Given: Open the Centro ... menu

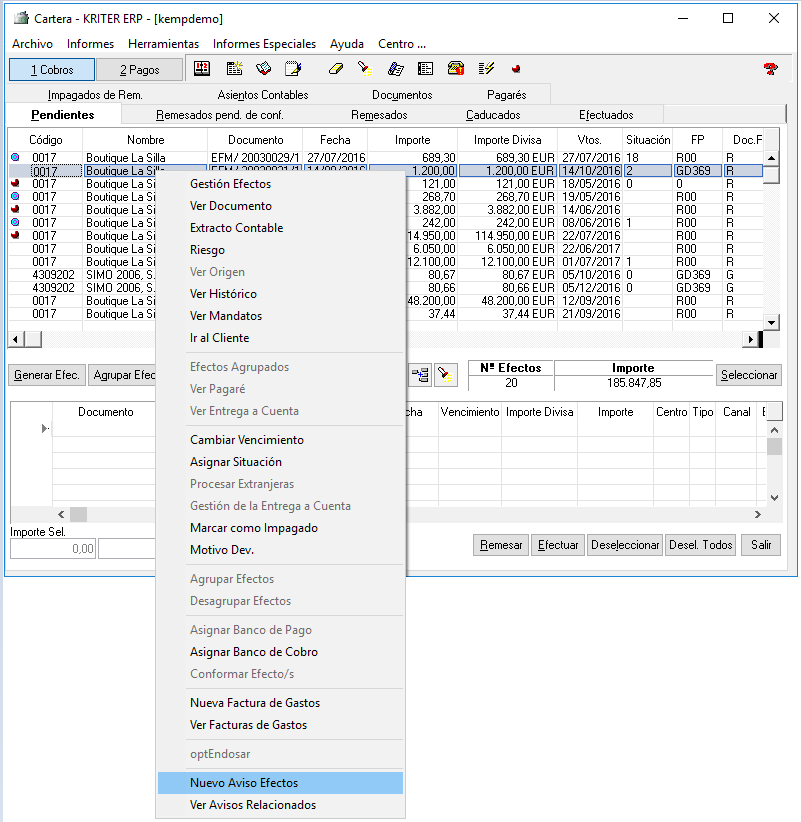Looking at the screenshot, I should pos(402,44).
